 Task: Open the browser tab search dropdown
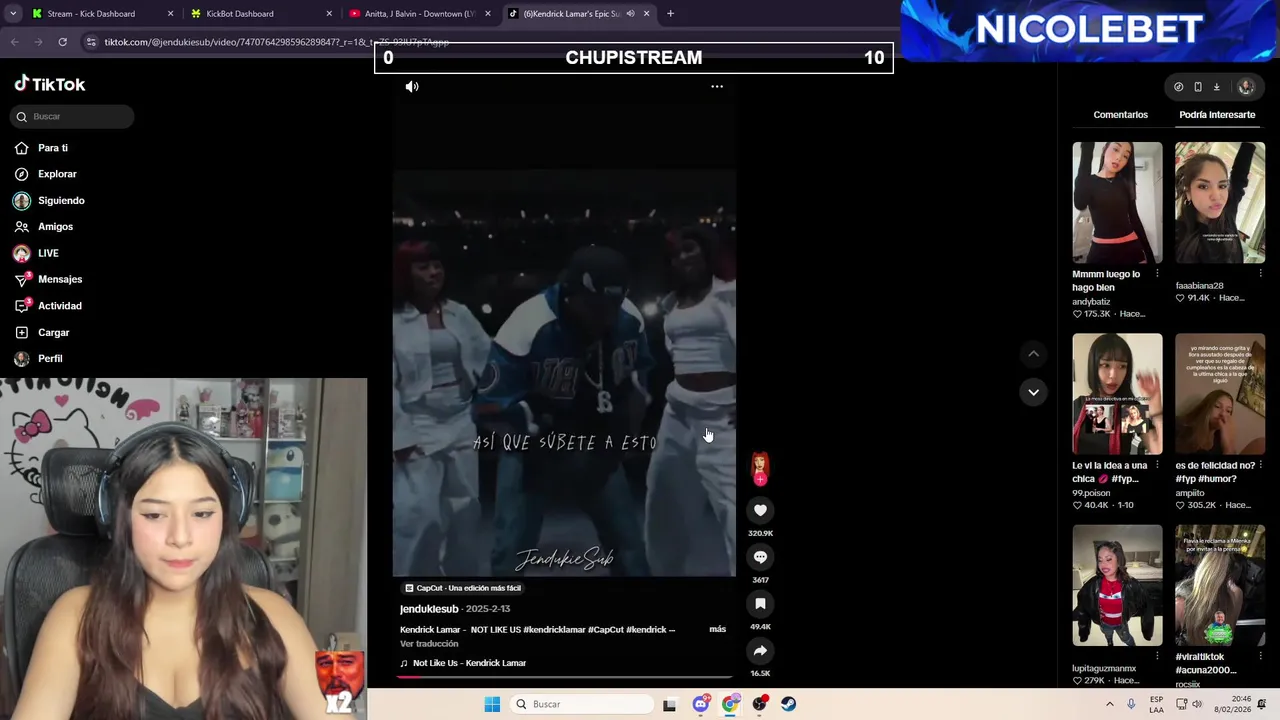point(14,14)
